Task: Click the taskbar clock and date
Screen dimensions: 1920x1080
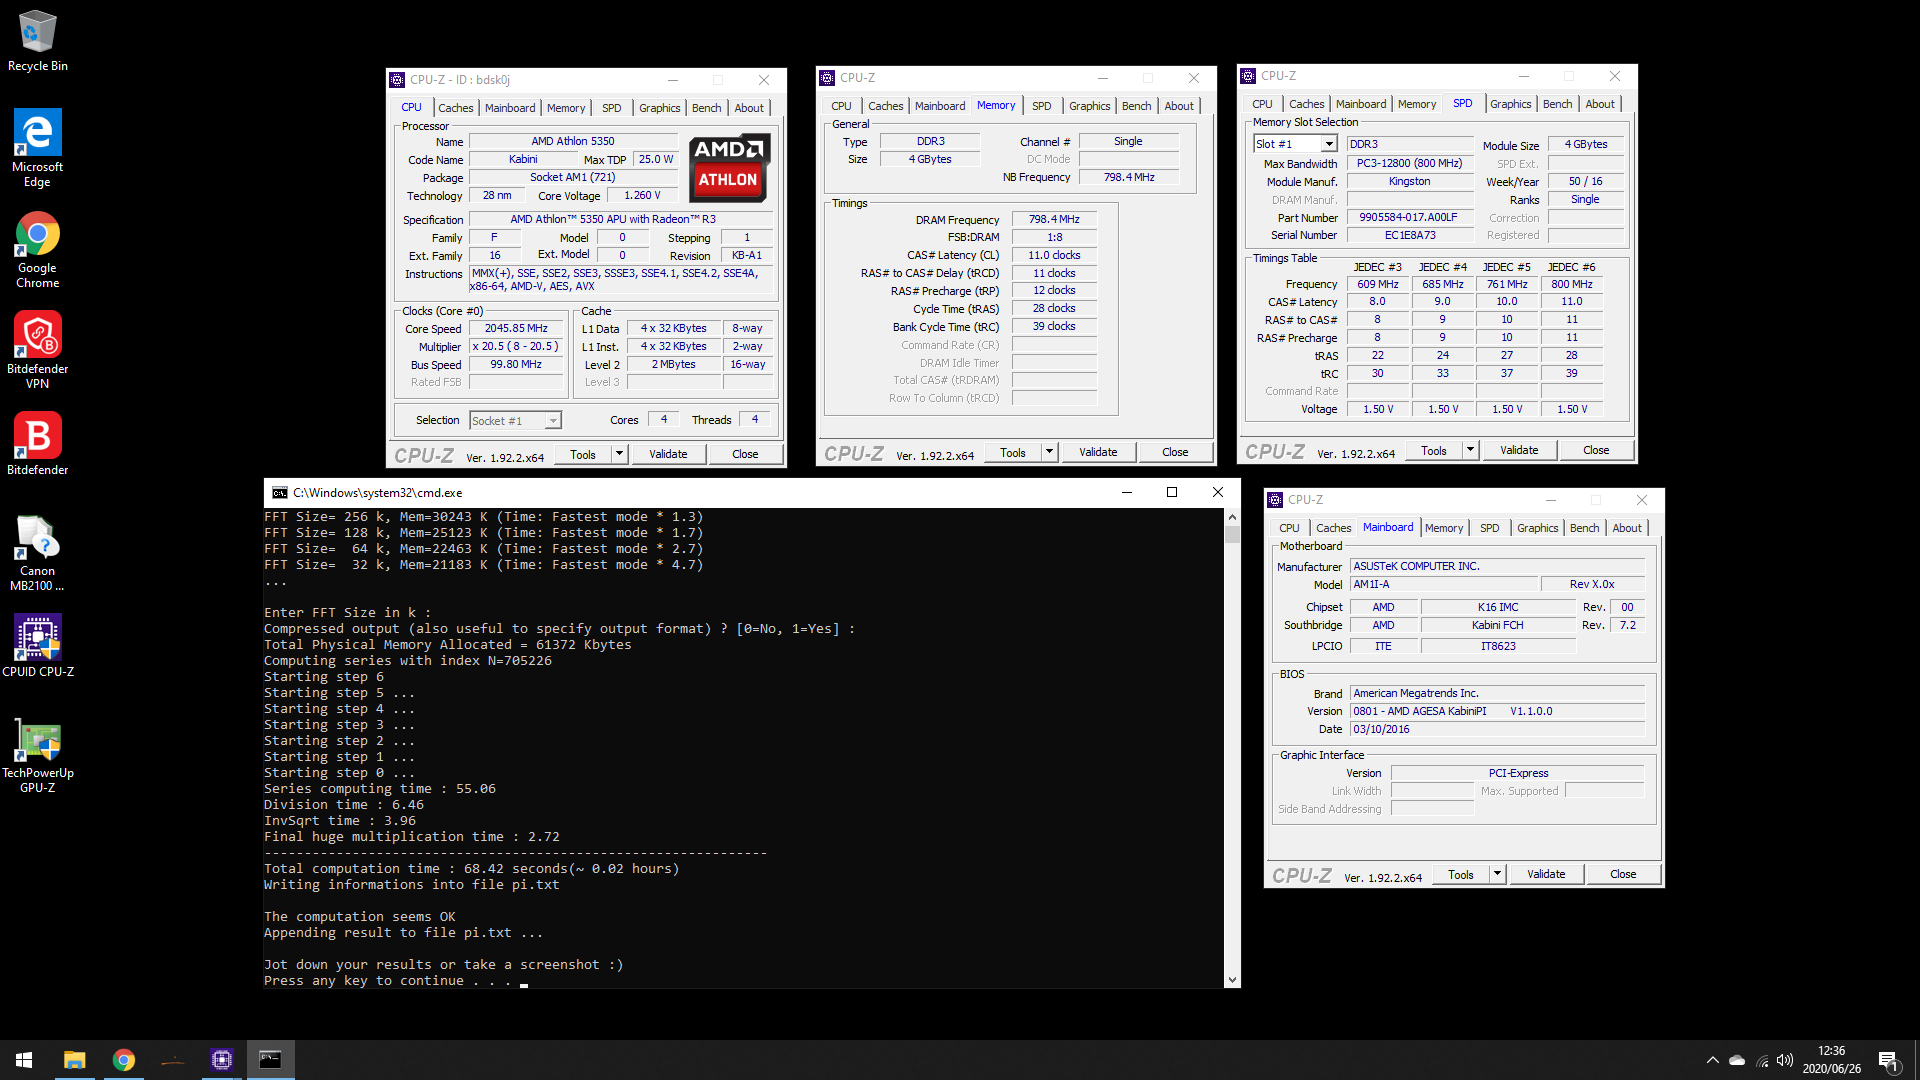Action: 1831,1060
